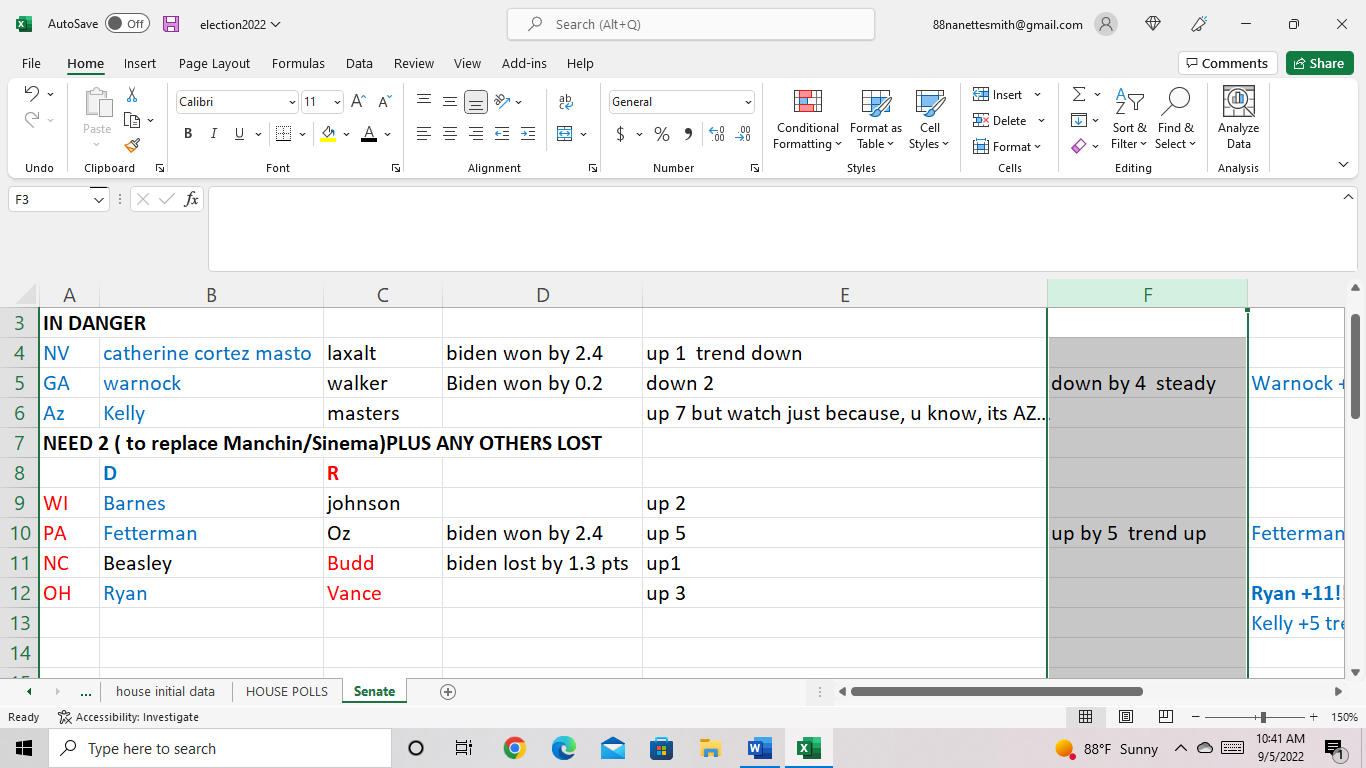Click the AutoSum sigma icon

coord(1079,95)
